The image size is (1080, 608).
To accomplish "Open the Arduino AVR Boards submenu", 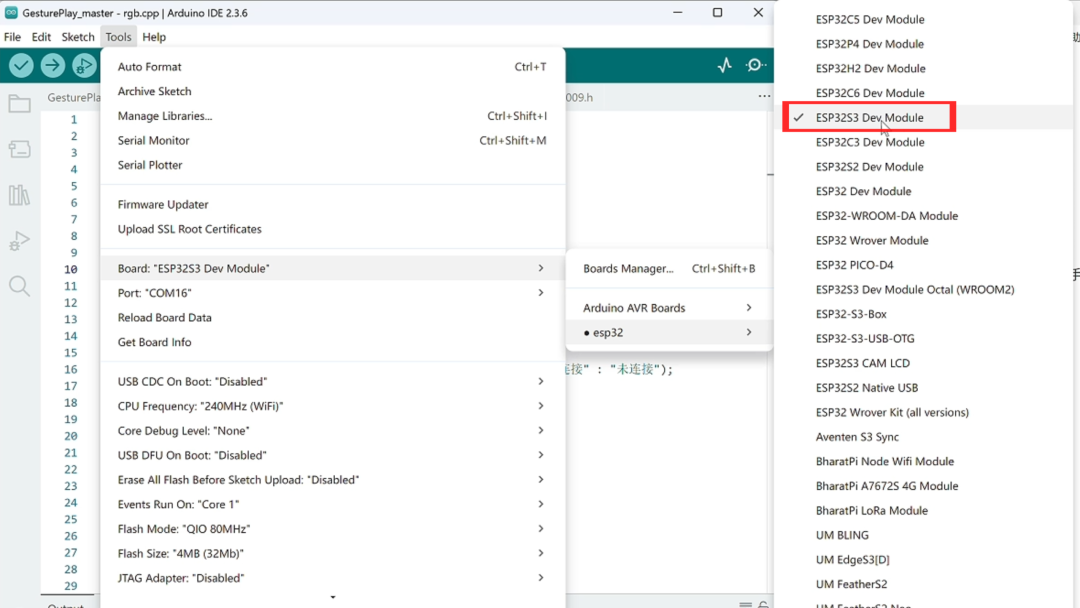I will 668,308.
